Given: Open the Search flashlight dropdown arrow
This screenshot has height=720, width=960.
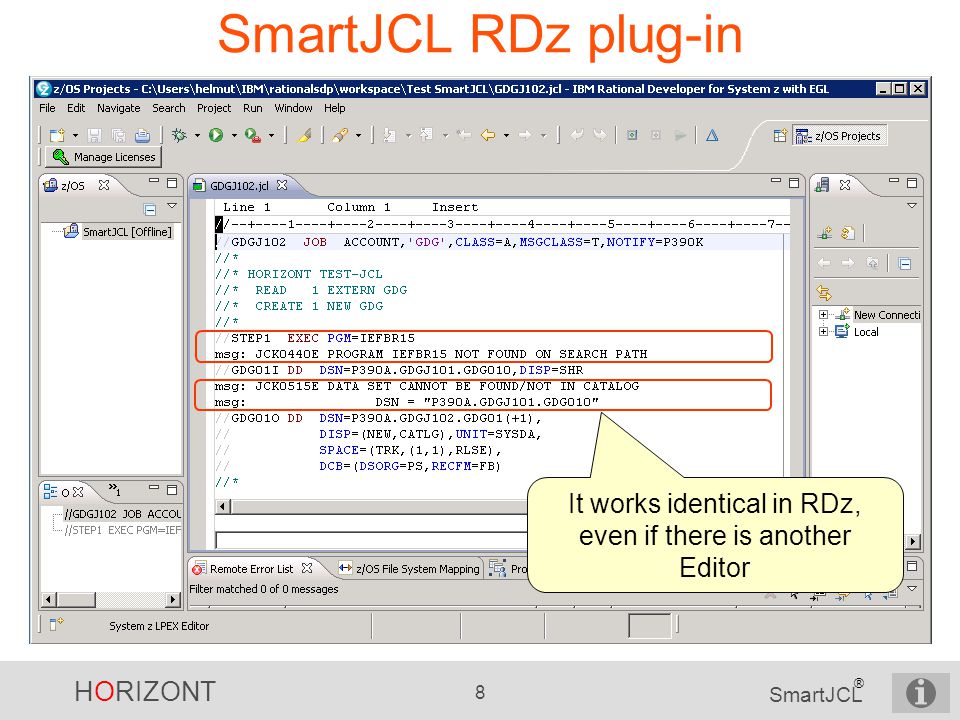Looking at the screenshot, I should [x=358, y=135].
